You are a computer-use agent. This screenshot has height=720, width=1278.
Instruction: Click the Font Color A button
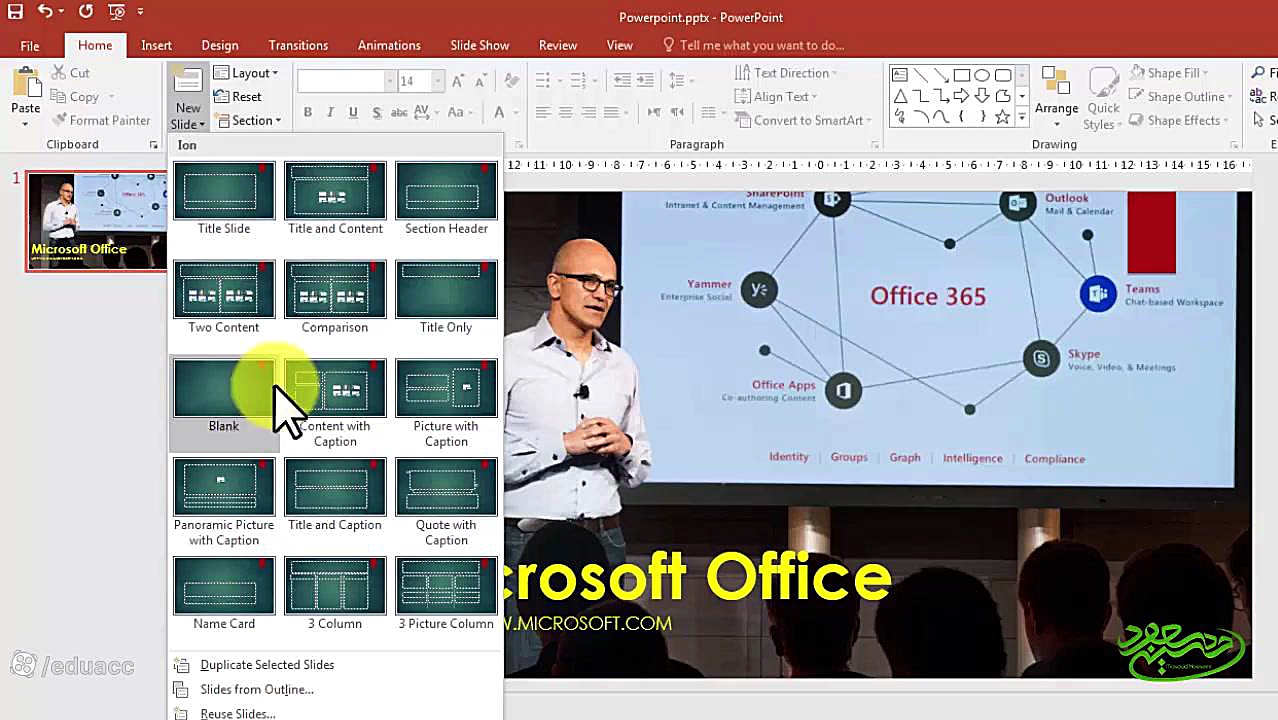pyautogui.click(x=500, y=112)
